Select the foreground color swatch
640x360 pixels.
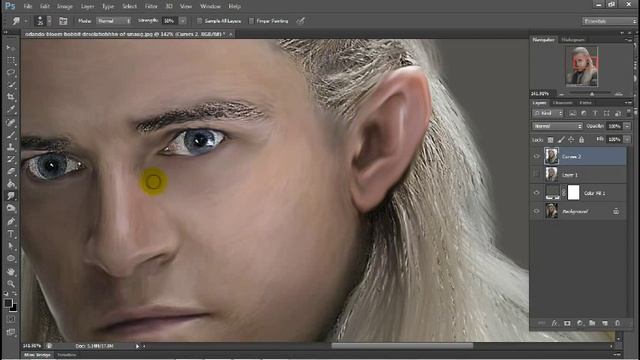[8, 303]
